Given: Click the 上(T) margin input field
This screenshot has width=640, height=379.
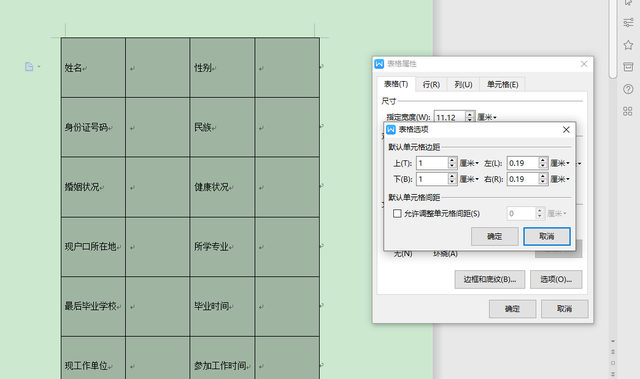Looking at the screenshot, I should (432, 163).
